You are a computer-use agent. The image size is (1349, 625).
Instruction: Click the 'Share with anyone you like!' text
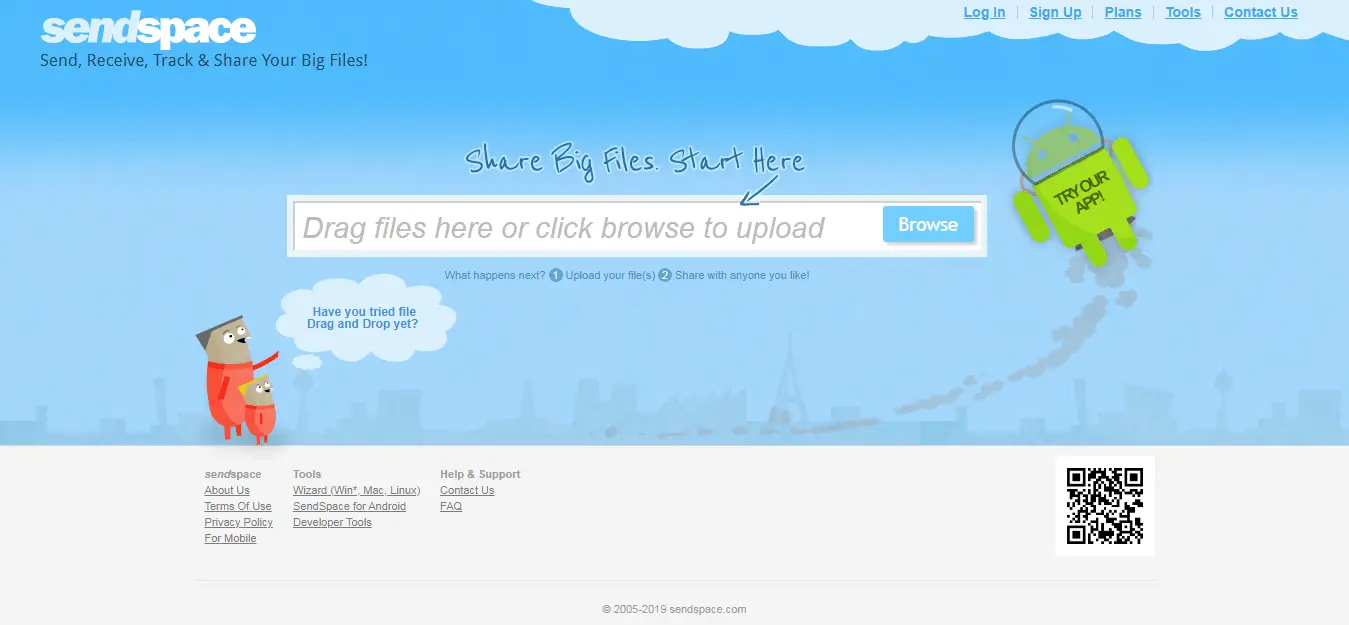(742, 275)
